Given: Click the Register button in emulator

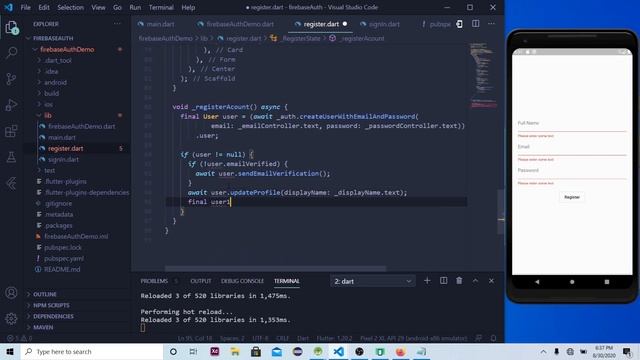Looking at the screenshot, I should click(x=572, y=197).
